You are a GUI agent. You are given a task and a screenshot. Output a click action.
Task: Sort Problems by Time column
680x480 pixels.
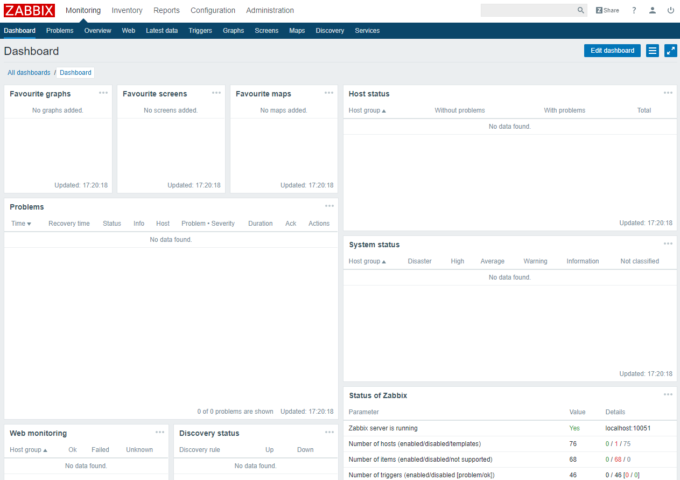(x=21, y=224)
